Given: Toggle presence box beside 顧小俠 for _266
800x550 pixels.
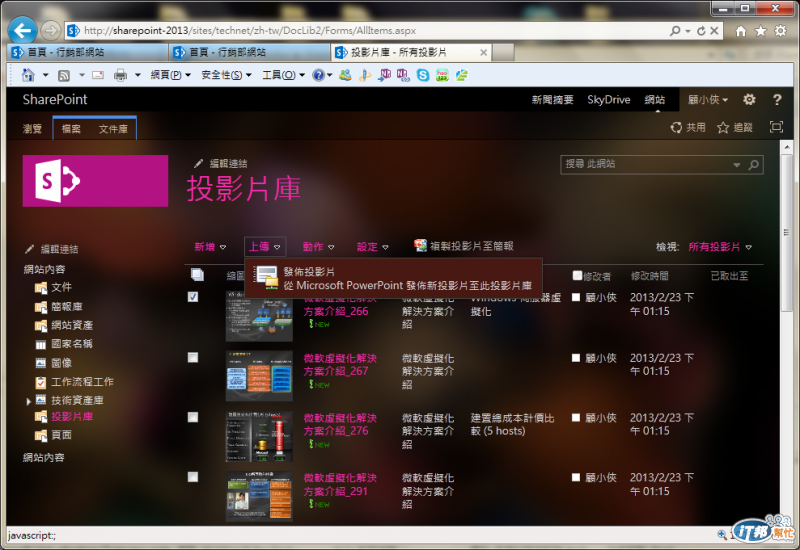Looking at the screenshot, I should tap(576, 297).
